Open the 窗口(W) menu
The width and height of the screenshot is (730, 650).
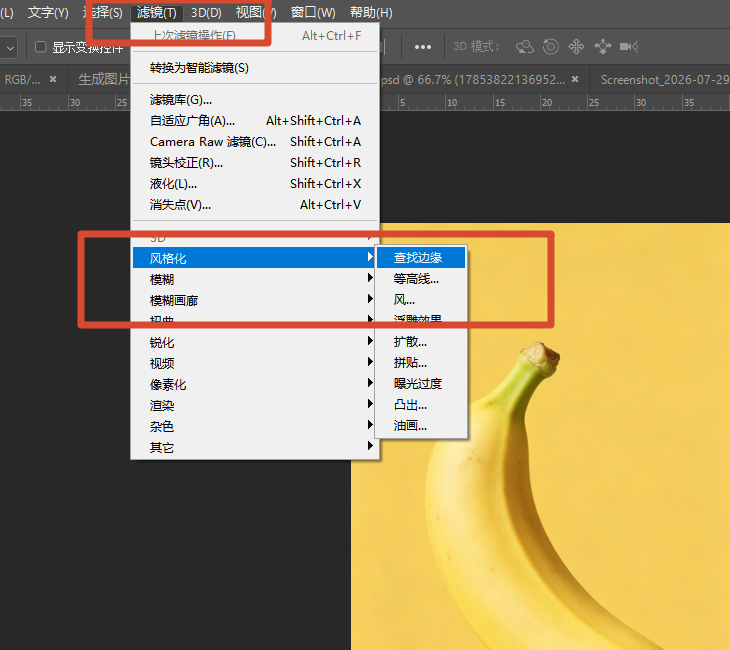point(313,13)
